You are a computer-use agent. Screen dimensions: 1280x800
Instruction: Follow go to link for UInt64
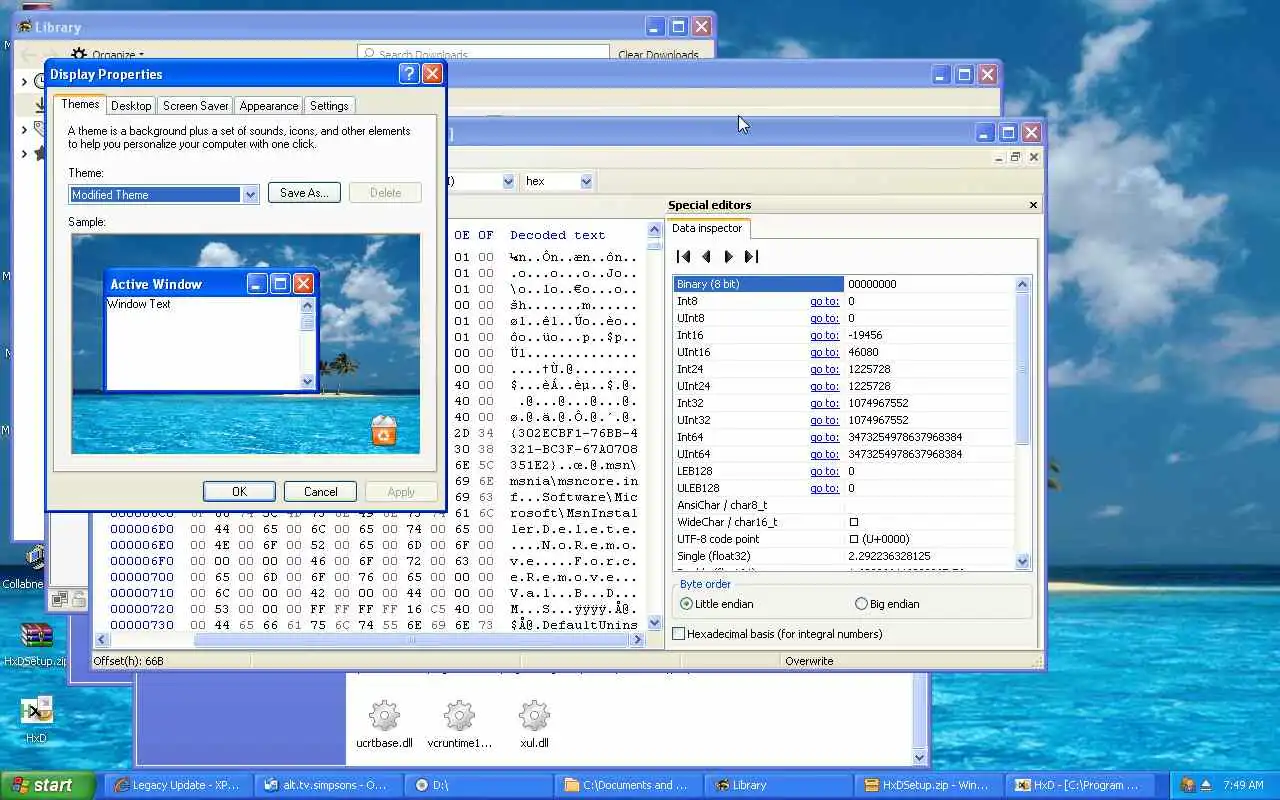(x=824, y=454)
